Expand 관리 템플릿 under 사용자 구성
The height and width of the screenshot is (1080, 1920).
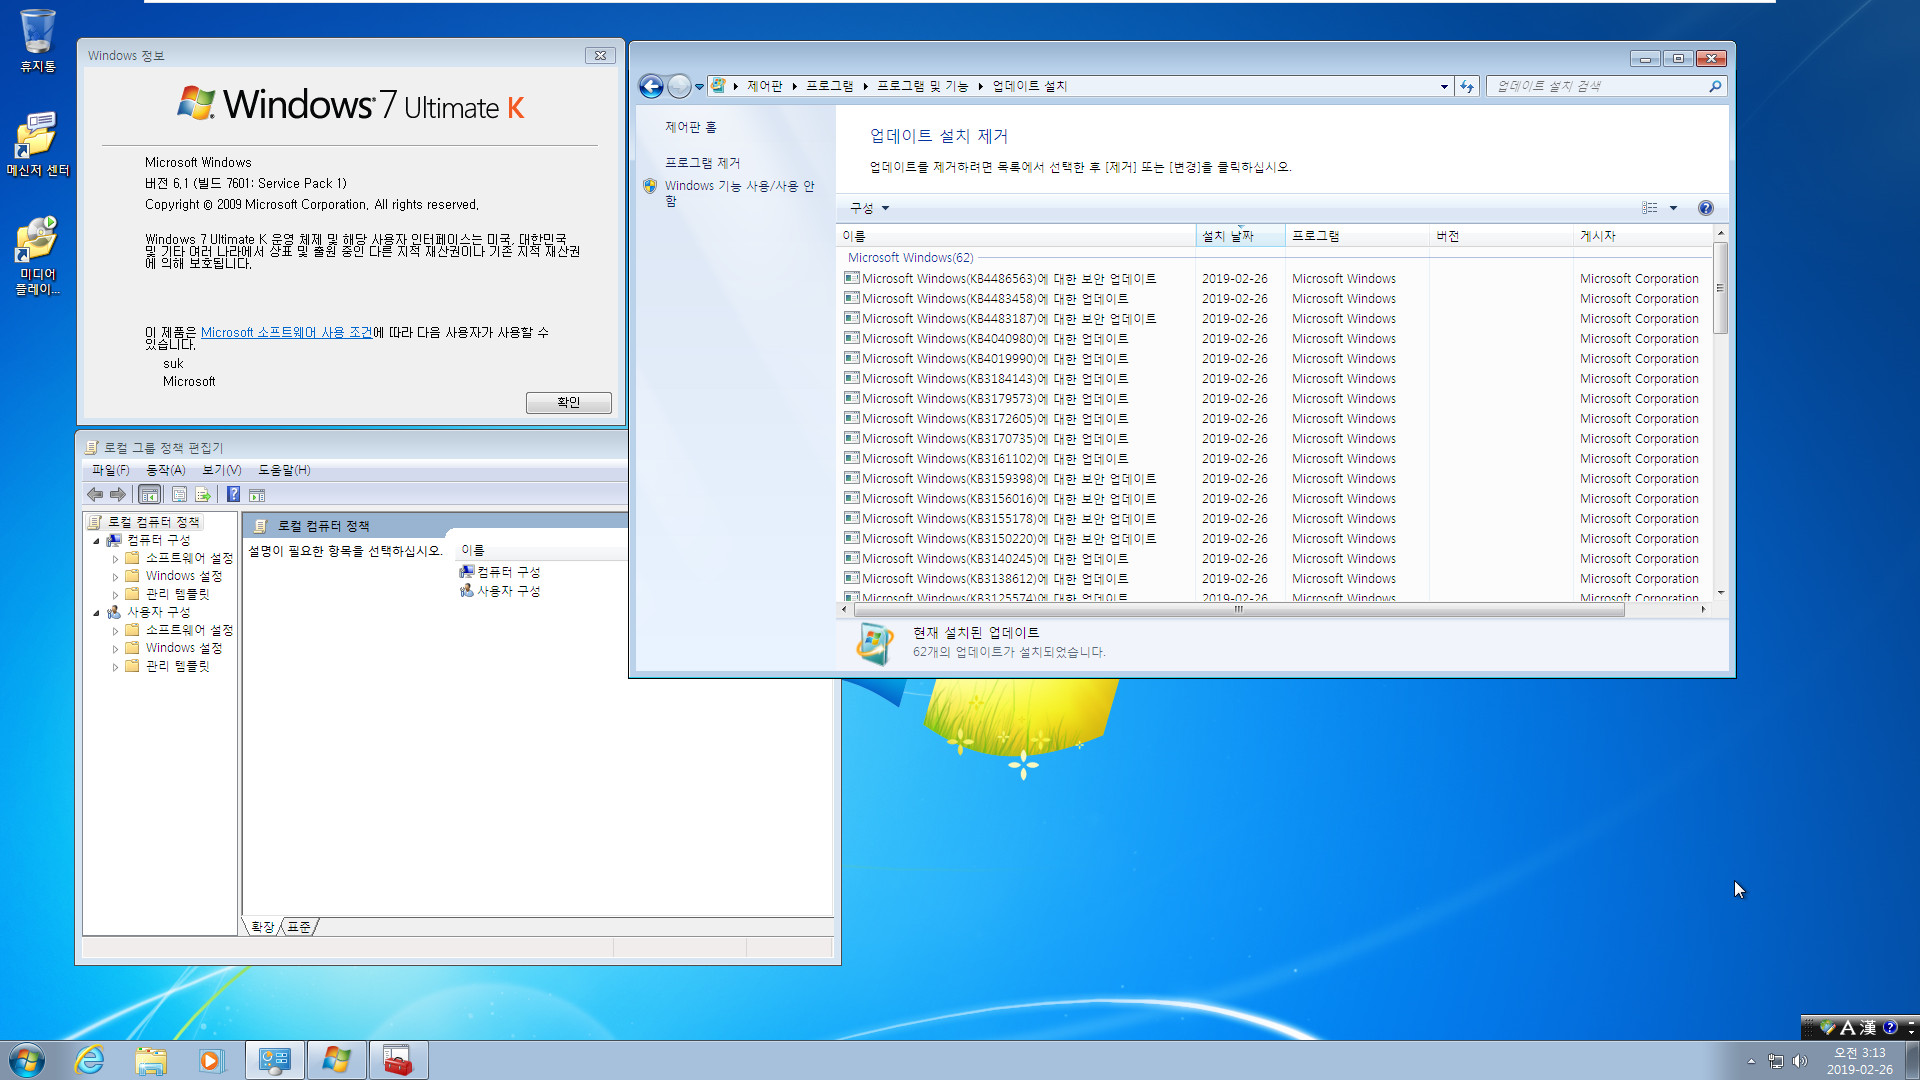pyautogui.click(x=115, y=667)
